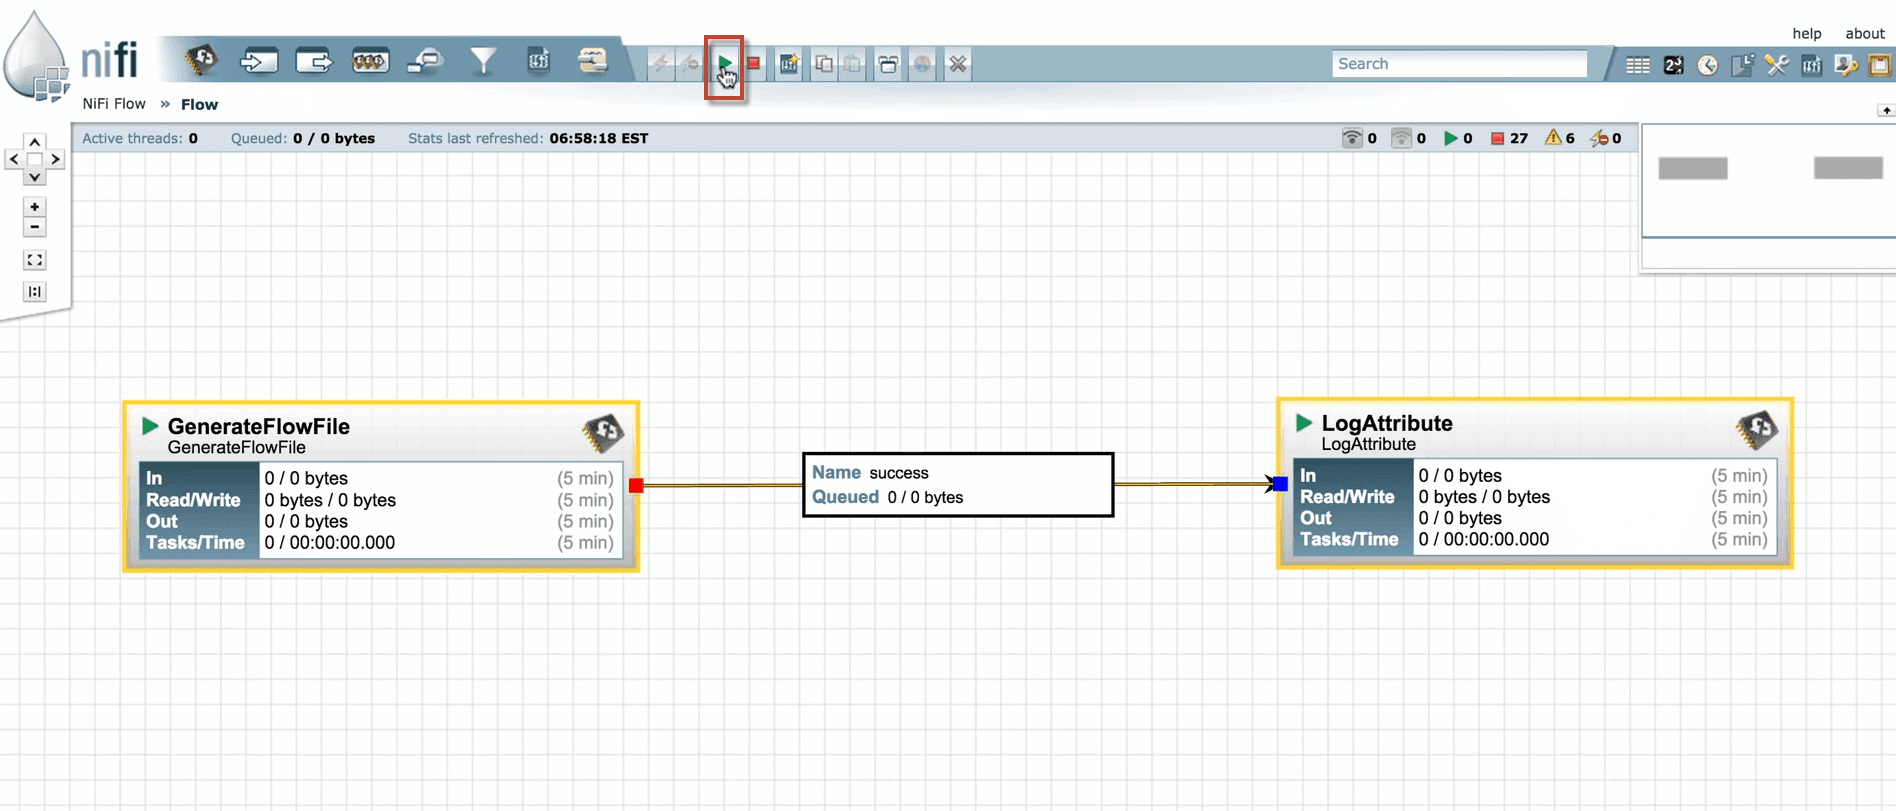Open Flow Configuration History clock icon
The height and width of the screenshot is (811, 1896).
coord(1707,66)
